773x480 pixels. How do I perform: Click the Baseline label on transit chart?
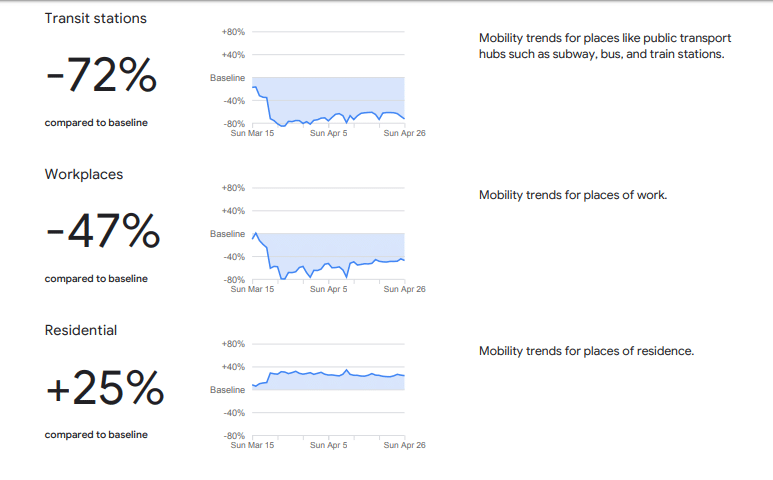pos(227,78)
